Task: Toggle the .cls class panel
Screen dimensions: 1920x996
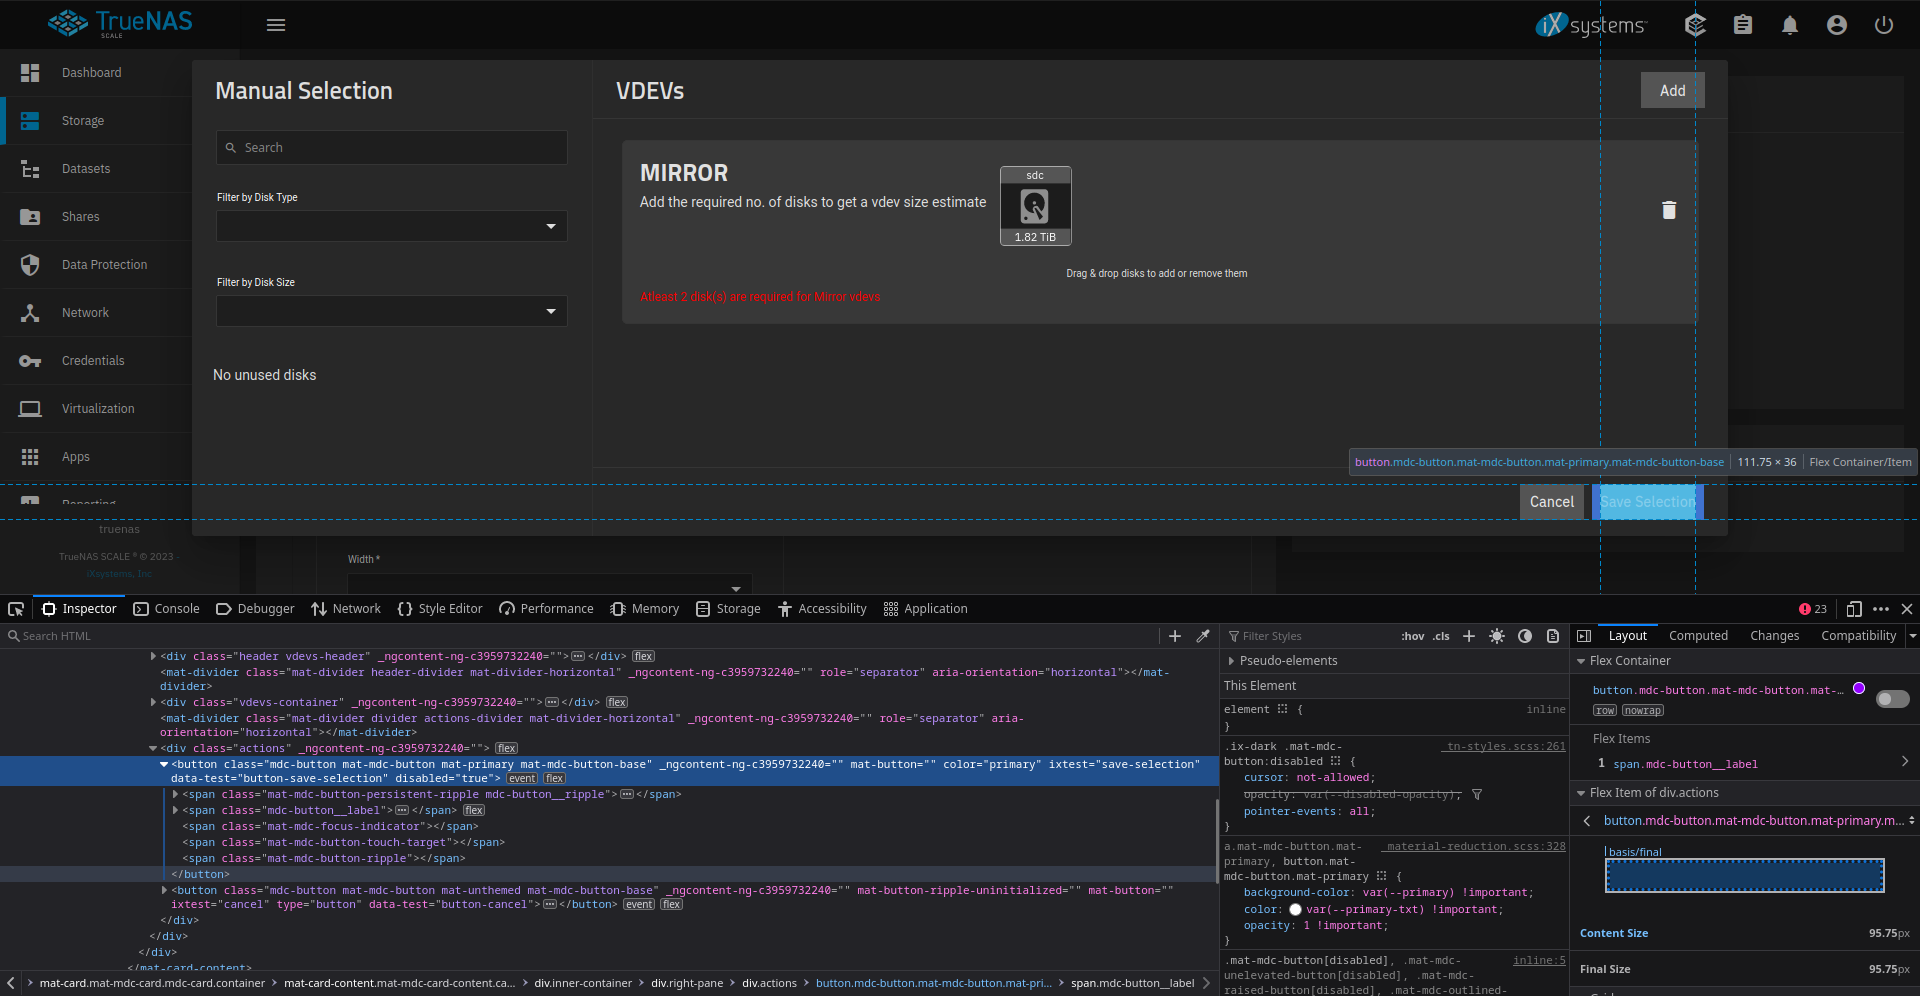Action: tap(1441, 636)
